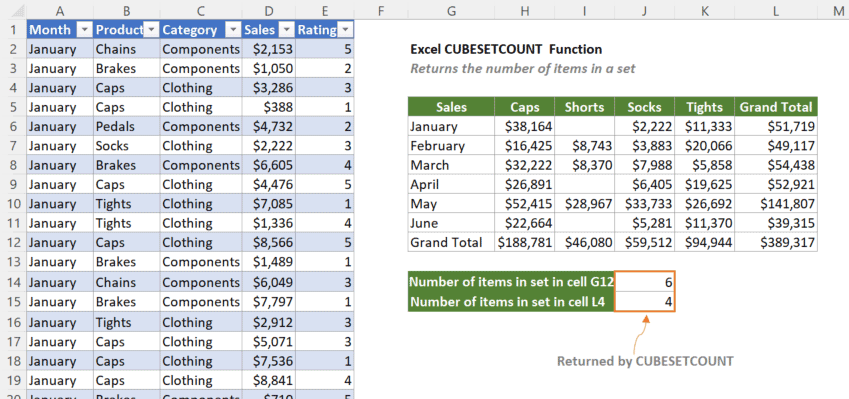This screenshot has height=399, width=849.
Task: Open the Product column filter dropdown
Action: [151, 30]
